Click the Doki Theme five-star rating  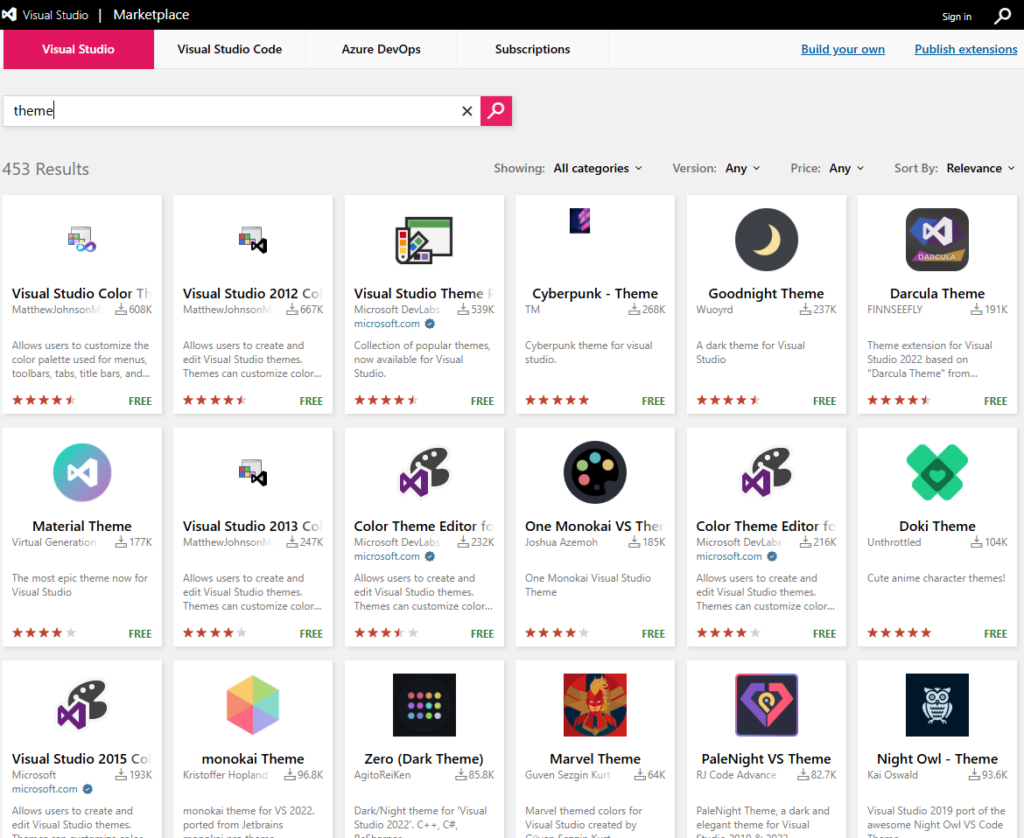click(x=899, y=632)
